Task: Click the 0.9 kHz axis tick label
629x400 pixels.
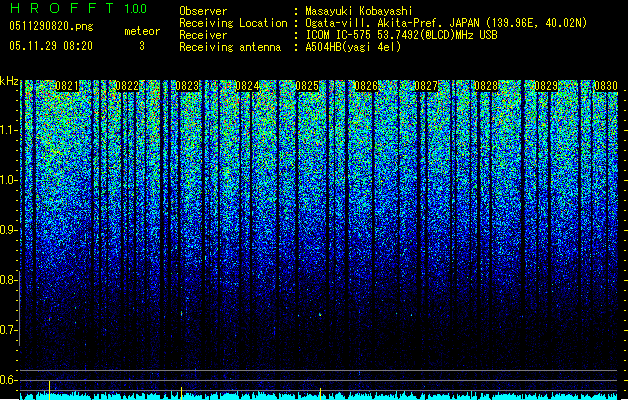Action: [8, 230]
